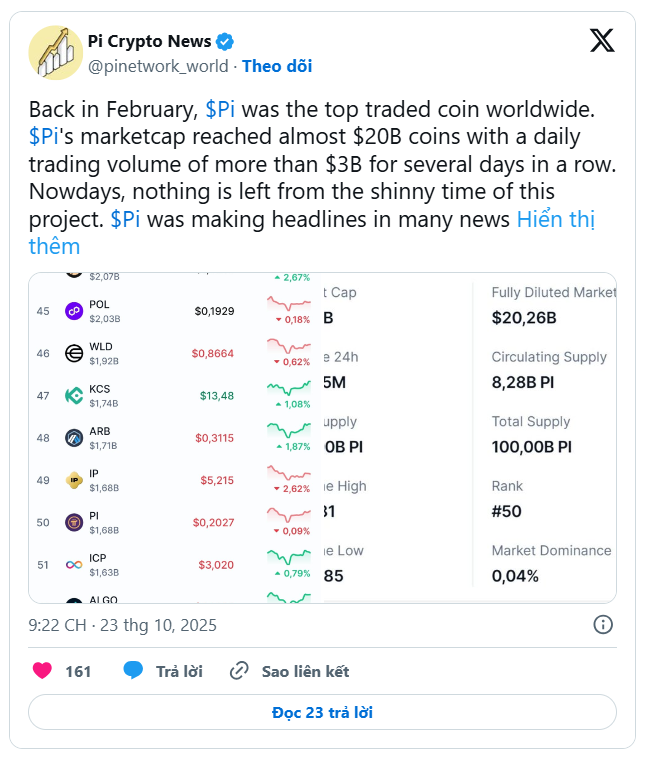Click the reply speech bubble icon

(x=133, y=671)
